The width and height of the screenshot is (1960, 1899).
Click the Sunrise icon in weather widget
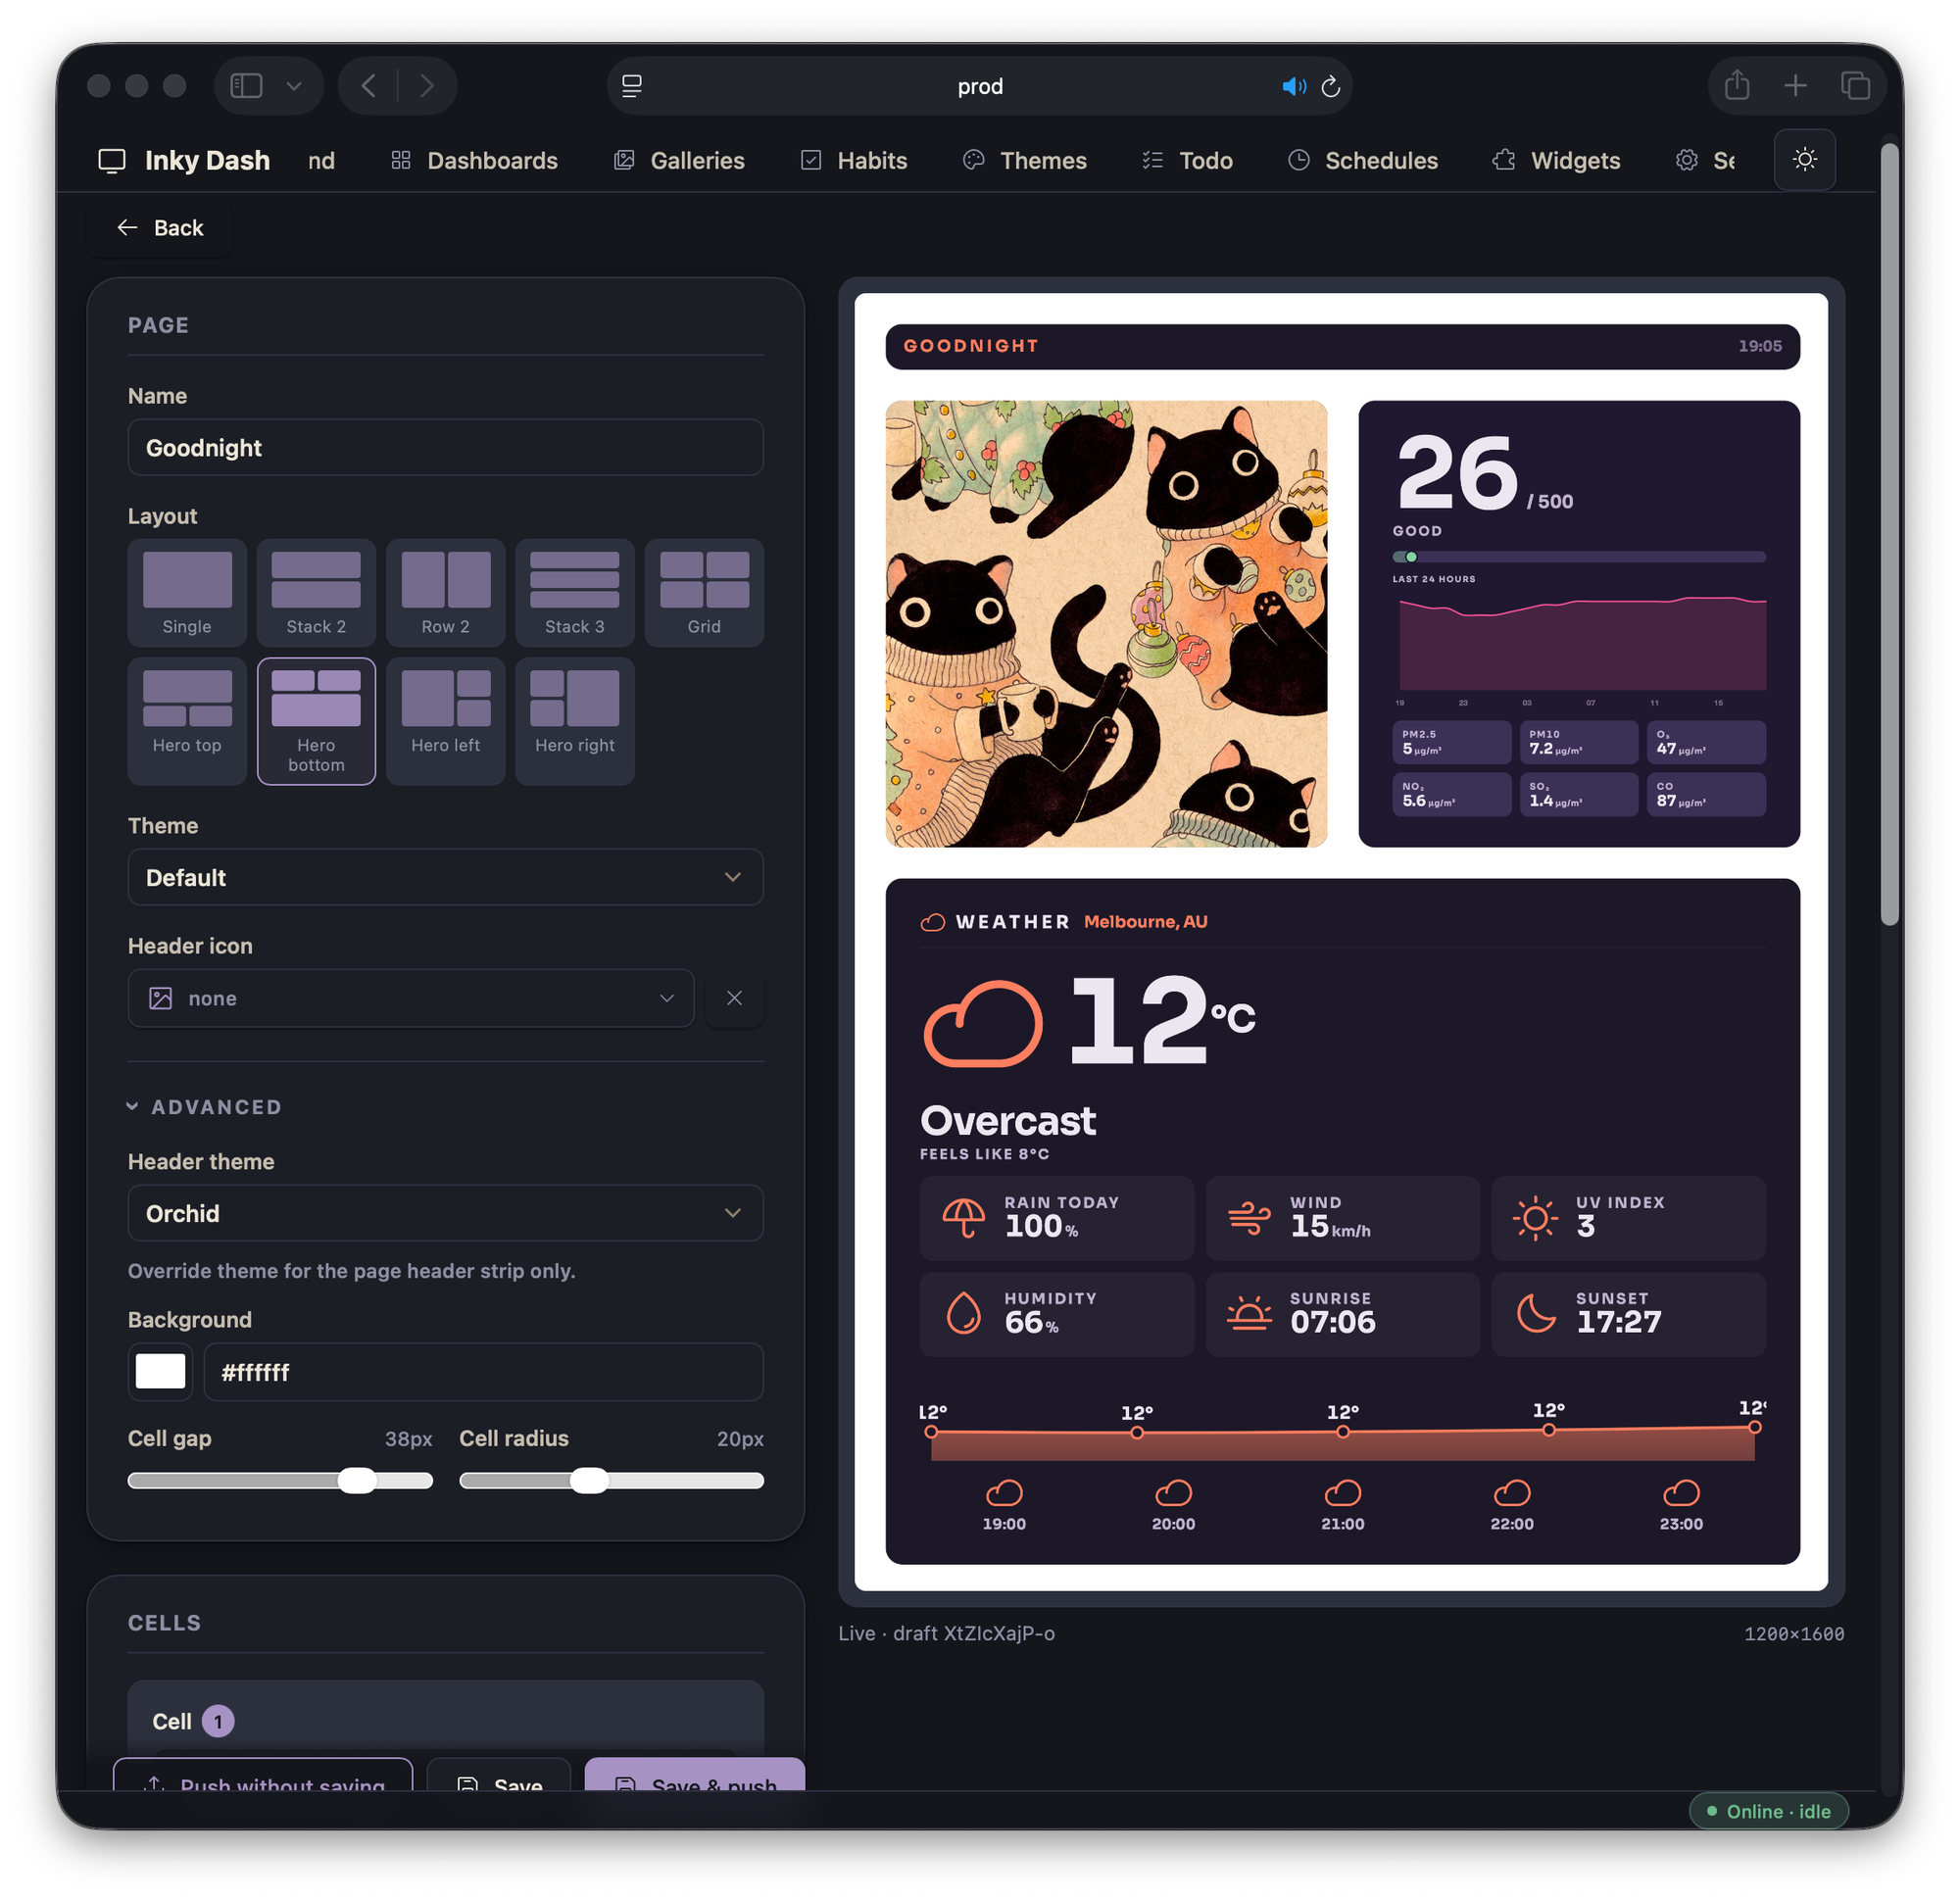tap(1250, 1313)
